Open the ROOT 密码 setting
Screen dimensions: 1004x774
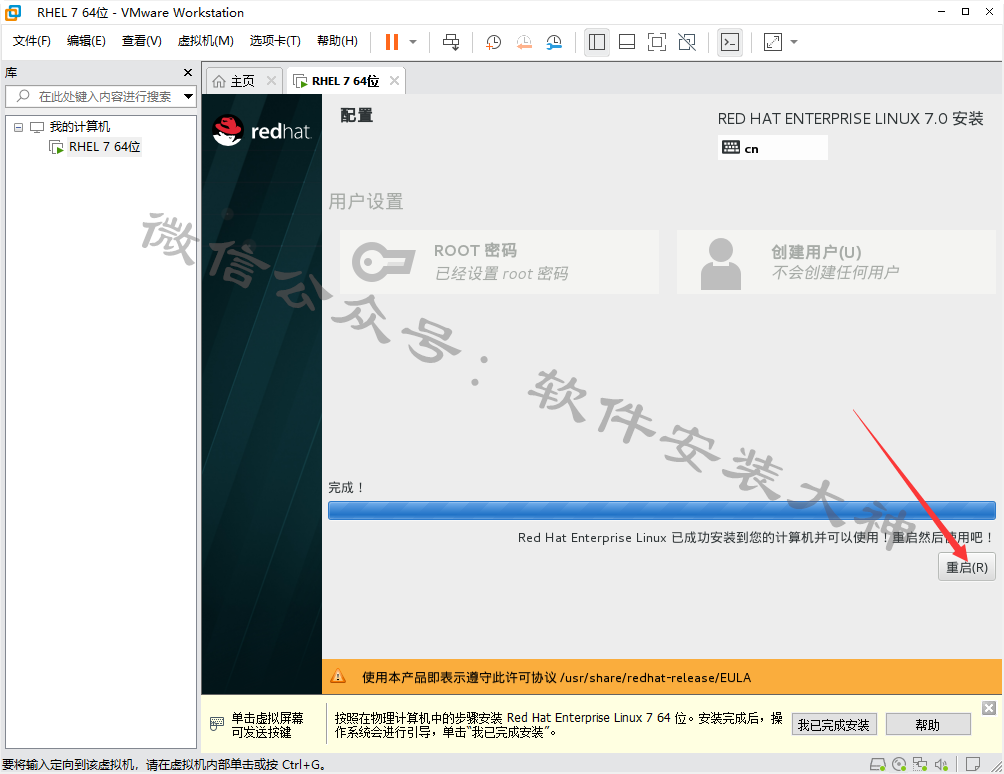(x=499, y=262)
